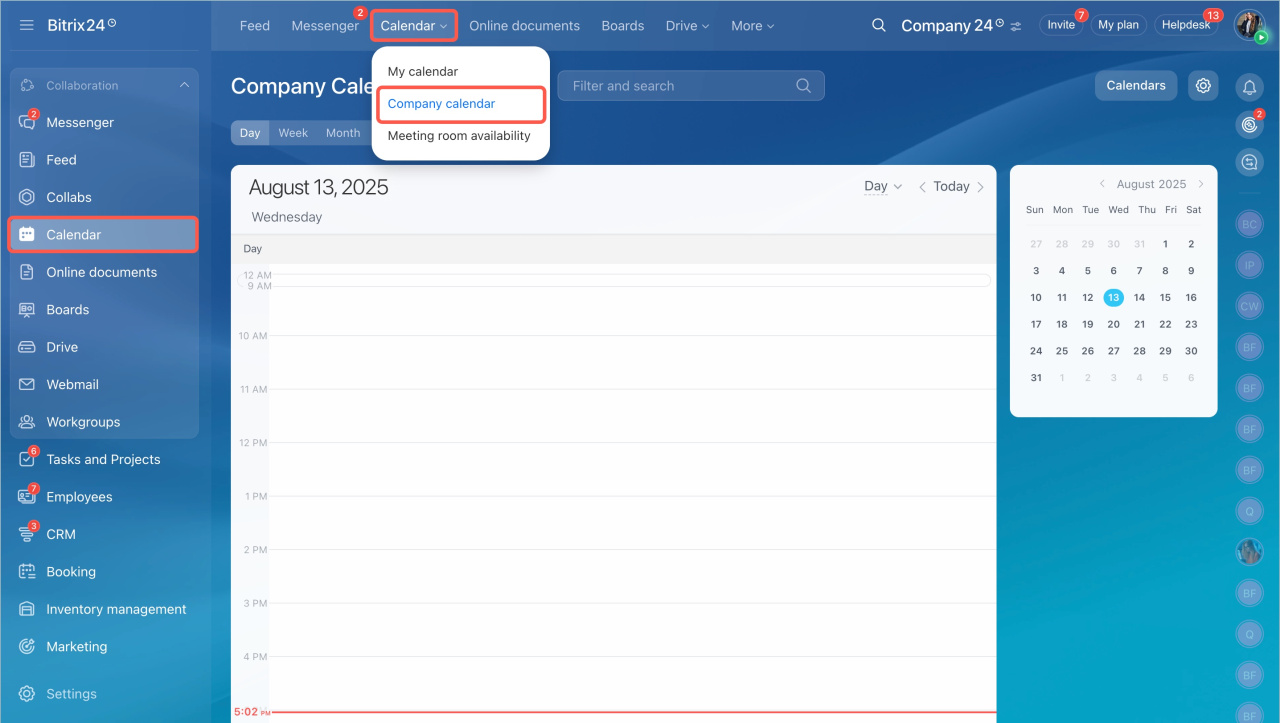Click the Bitrix24 logo
The image size is (1280, 723).
81,25
